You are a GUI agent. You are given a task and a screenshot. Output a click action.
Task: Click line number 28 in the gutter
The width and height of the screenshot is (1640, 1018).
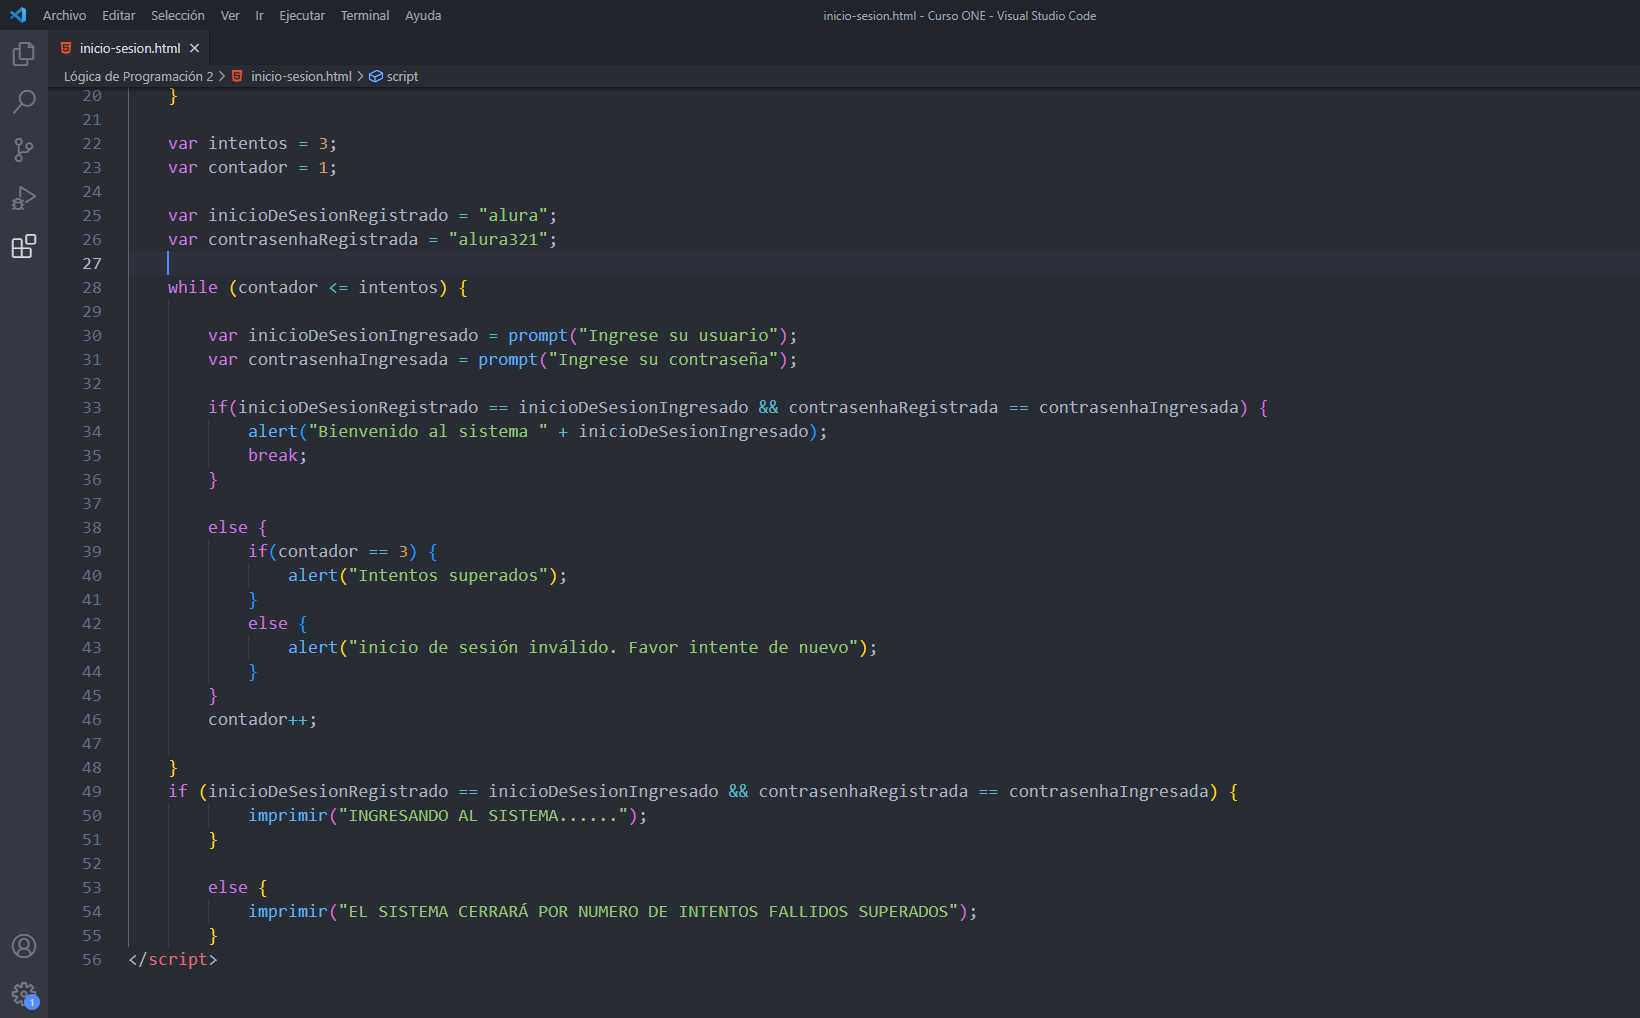click(x=92, y=288)
